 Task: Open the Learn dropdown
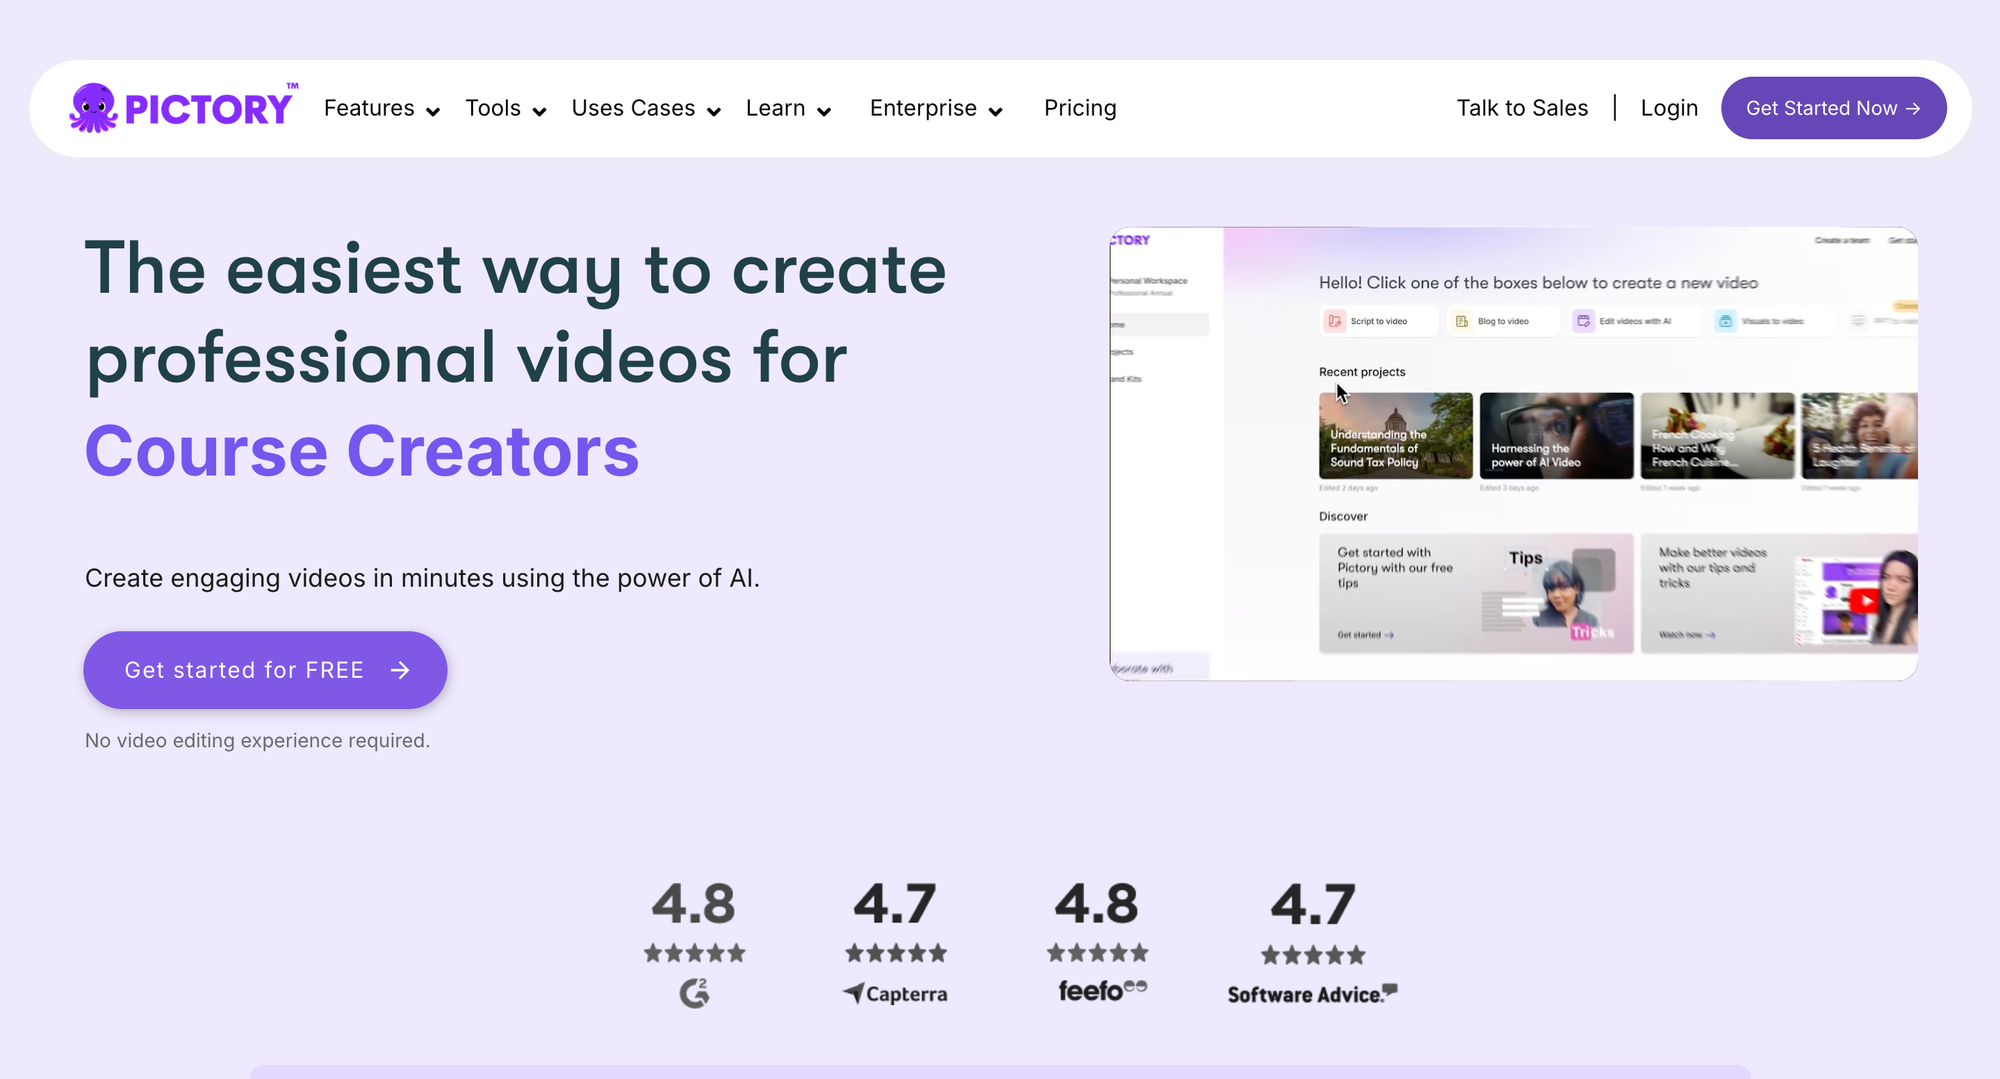tap(789, 108)
